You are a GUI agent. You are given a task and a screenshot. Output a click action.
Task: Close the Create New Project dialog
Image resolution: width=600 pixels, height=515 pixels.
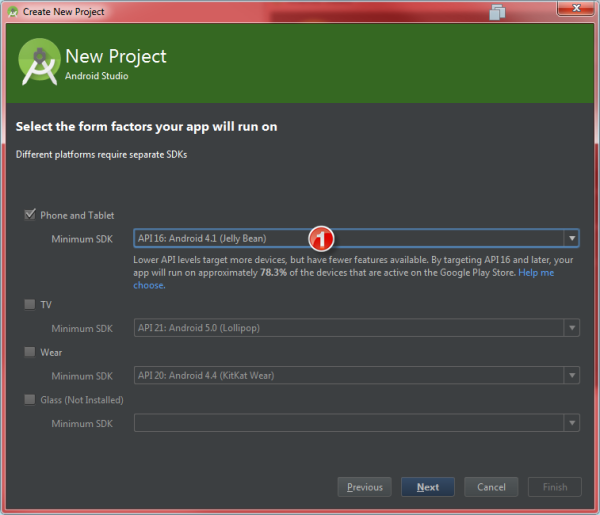(576, 8)
